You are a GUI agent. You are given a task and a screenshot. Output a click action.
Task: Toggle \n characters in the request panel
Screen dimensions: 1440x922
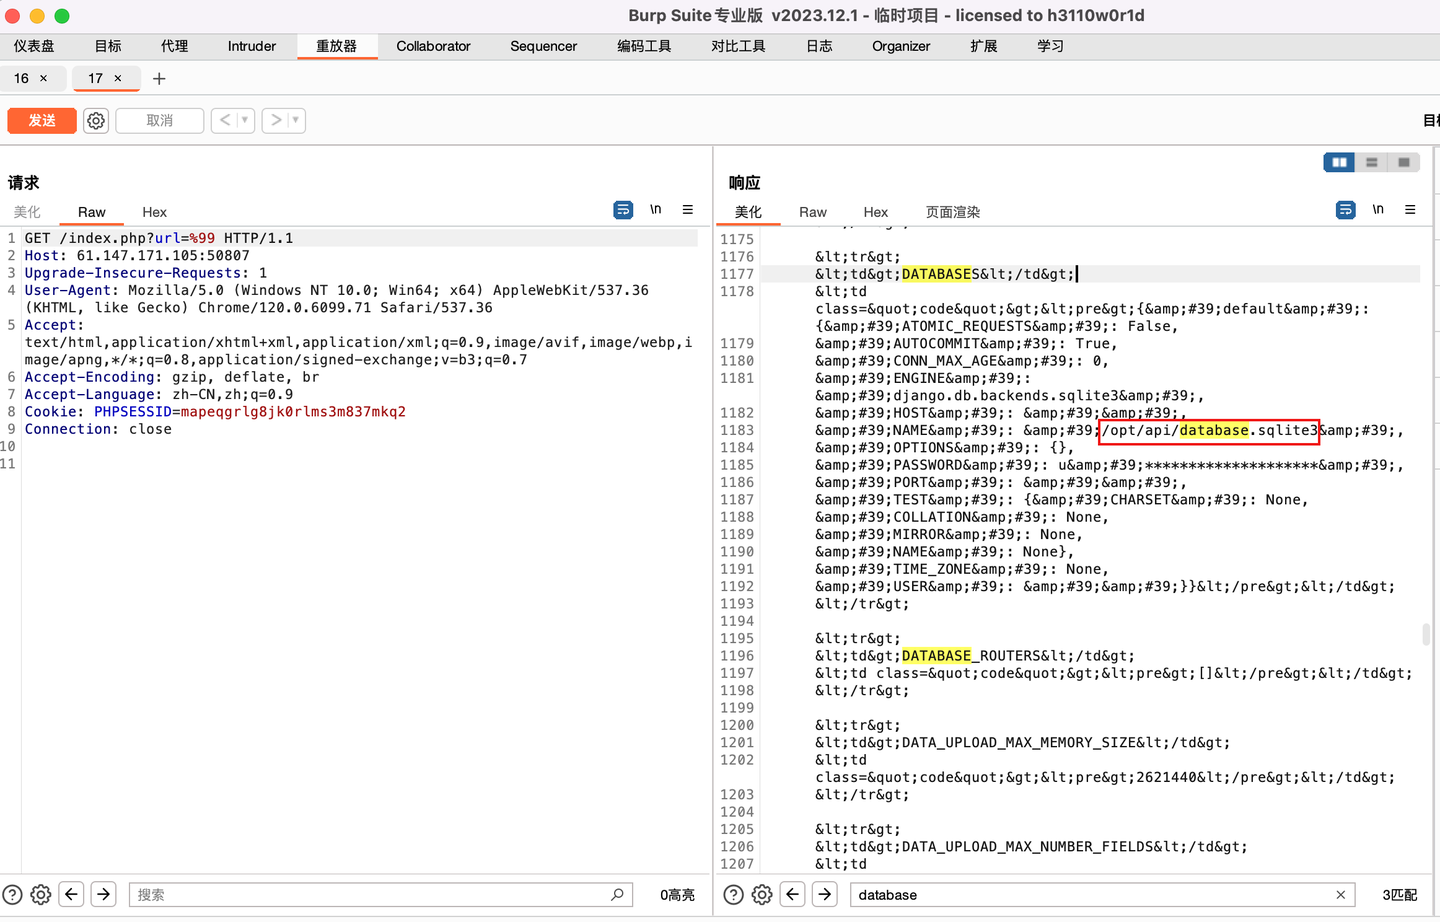pos(656,209)
